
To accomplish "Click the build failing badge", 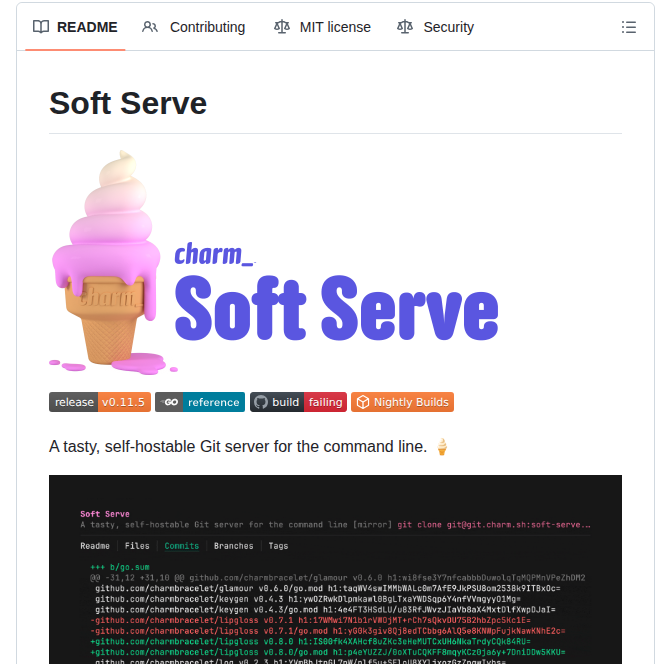I will [298, 402].
